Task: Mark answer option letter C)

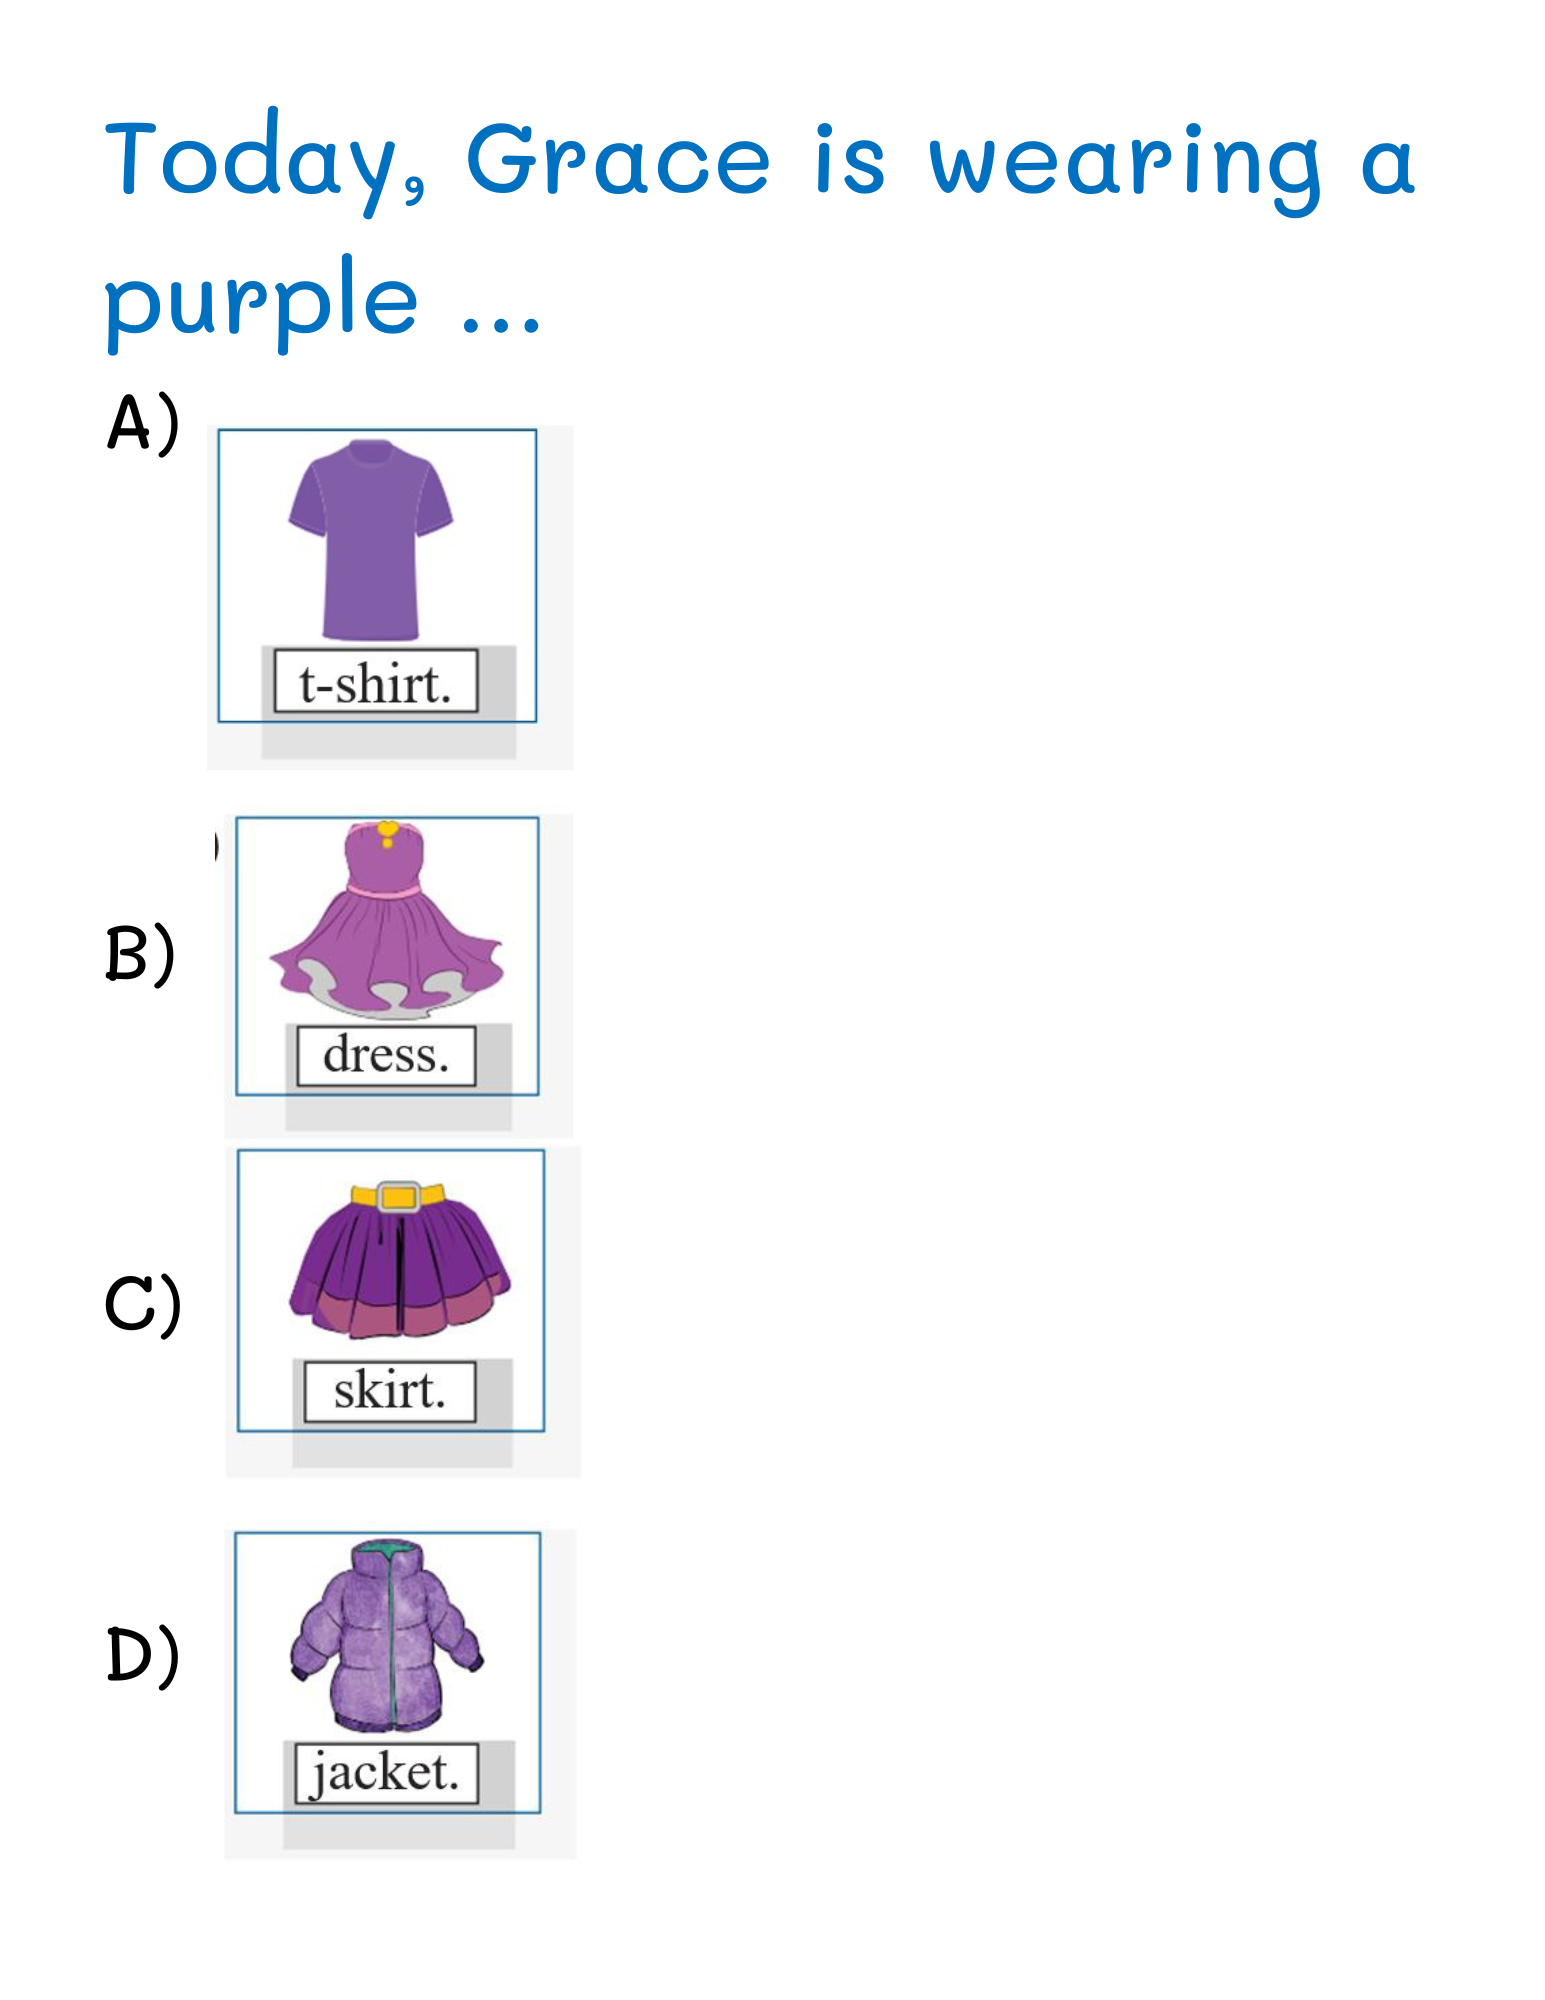Action: click(143, 1303)
